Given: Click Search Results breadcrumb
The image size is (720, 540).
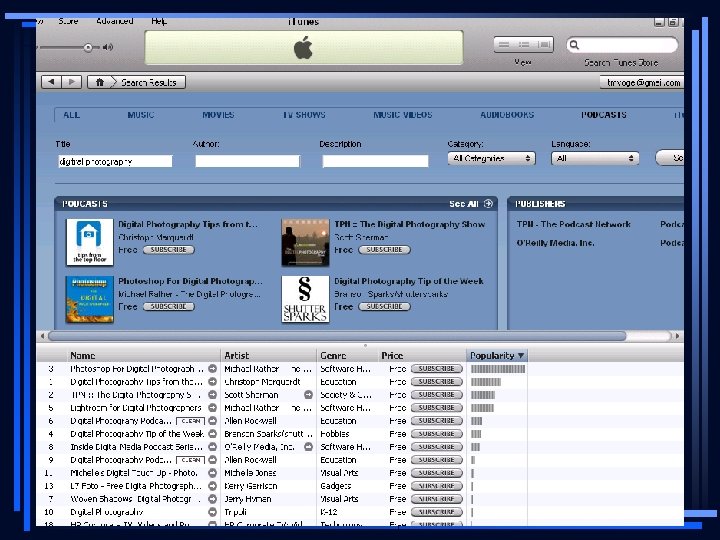Looking at the screenshot, I should tap(149, 83).
